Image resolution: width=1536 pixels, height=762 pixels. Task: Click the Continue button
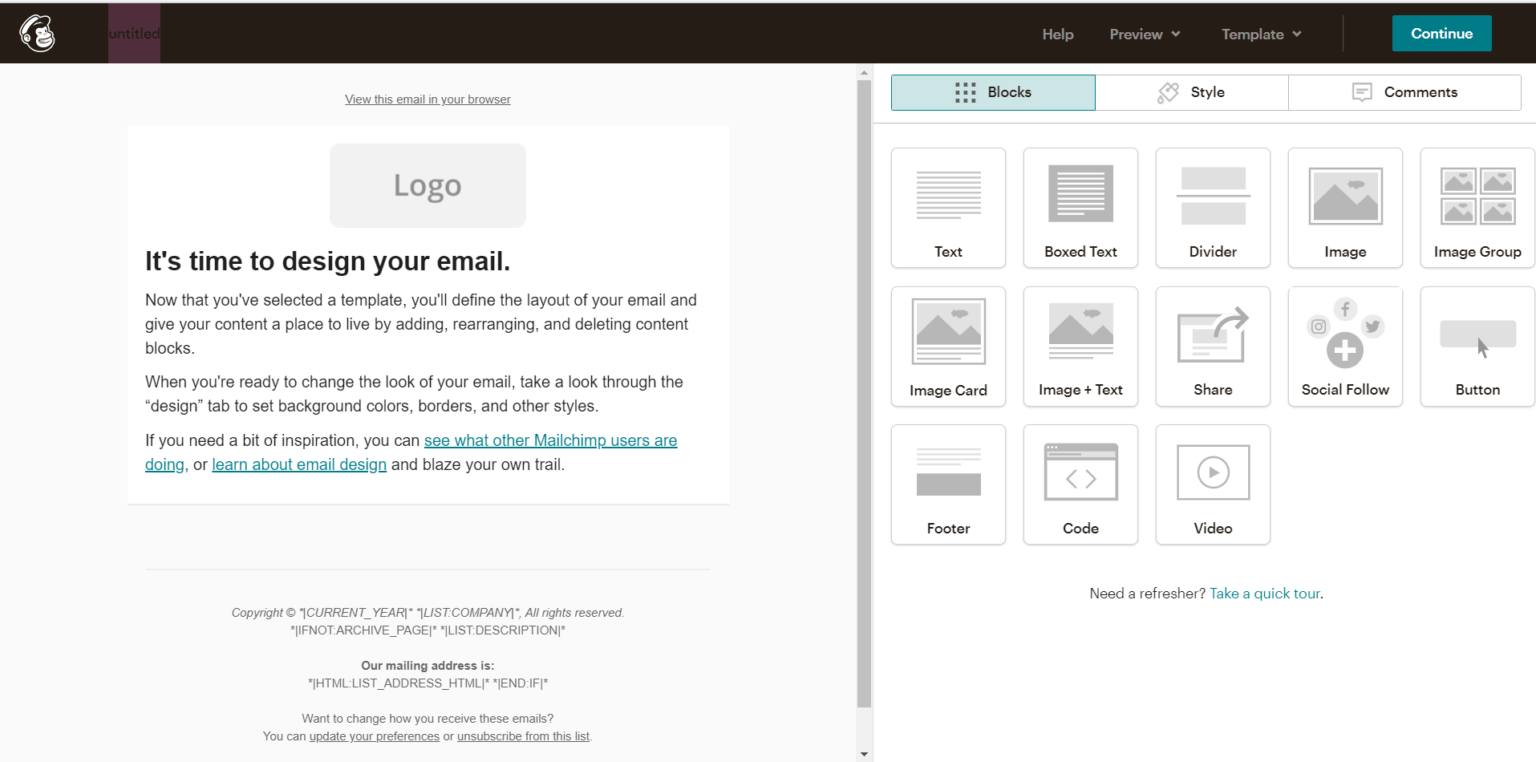(1441, 33)
